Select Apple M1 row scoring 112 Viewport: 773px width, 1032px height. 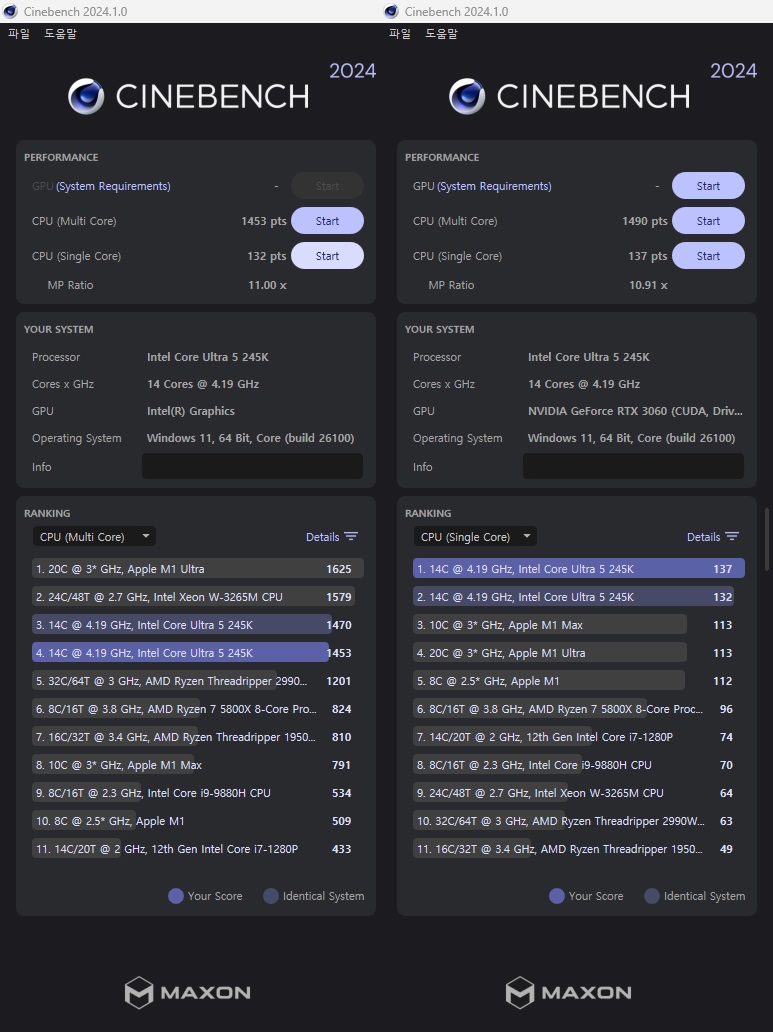[579, 681]
